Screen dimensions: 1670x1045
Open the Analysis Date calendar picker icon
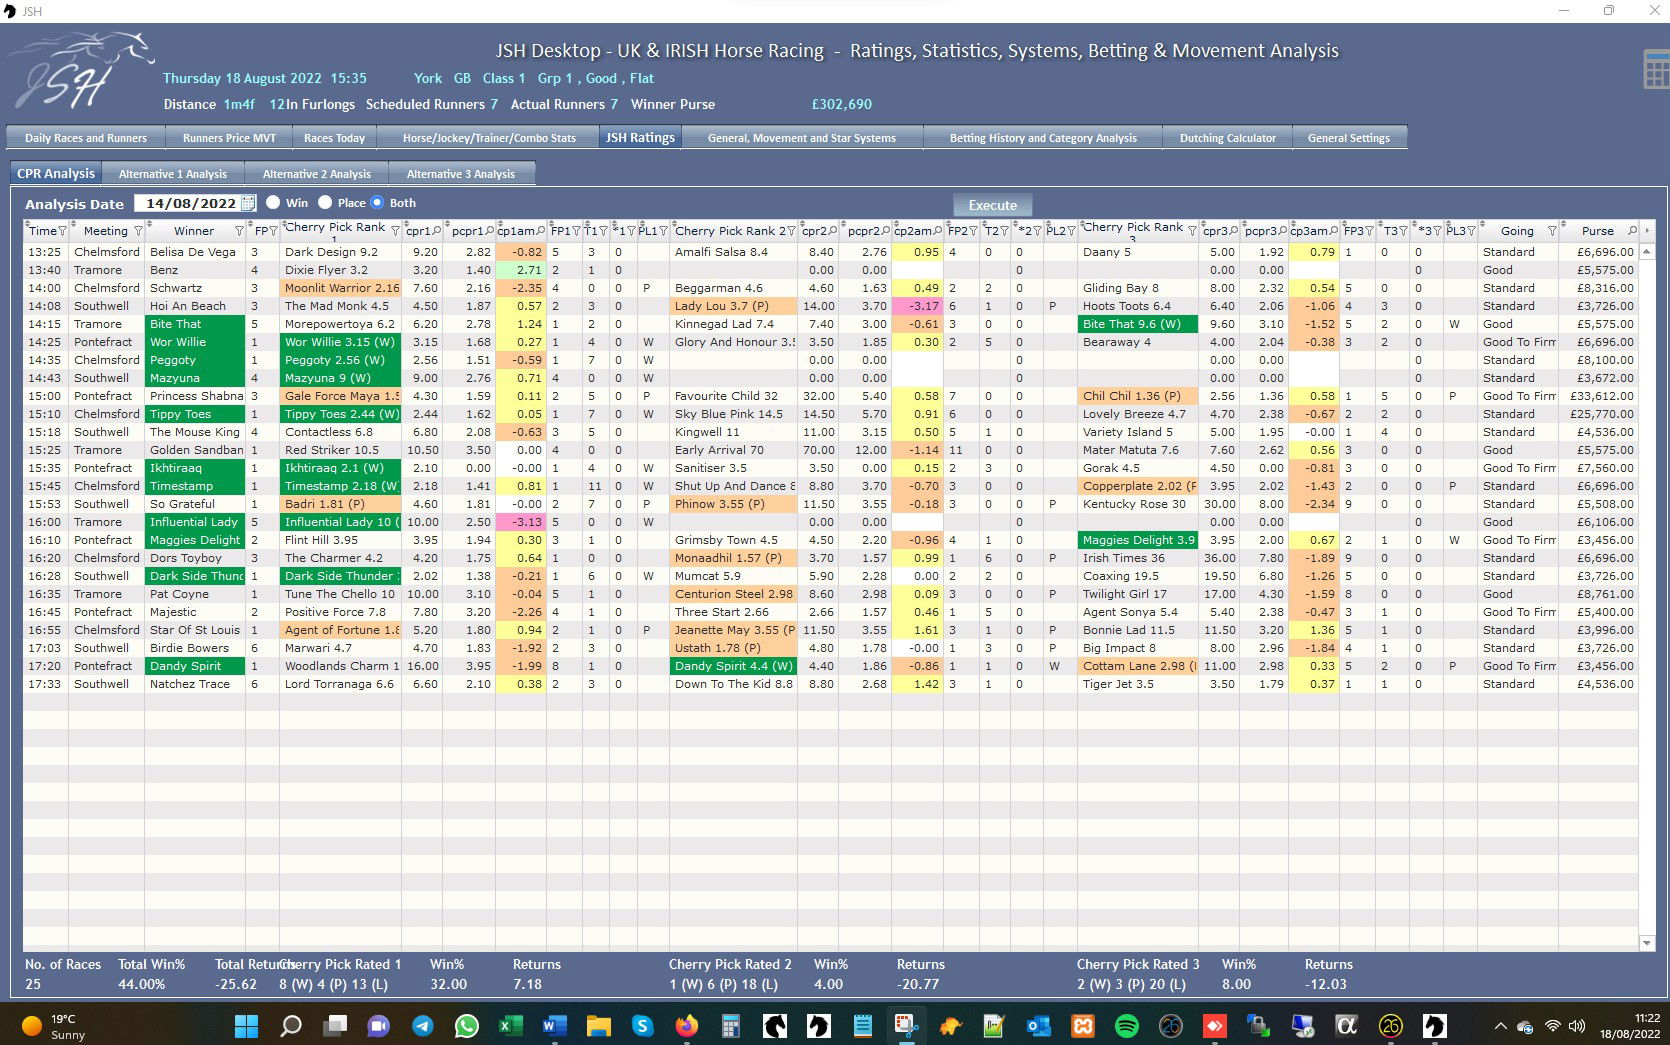pyautogui.click(x=248, y=203)
